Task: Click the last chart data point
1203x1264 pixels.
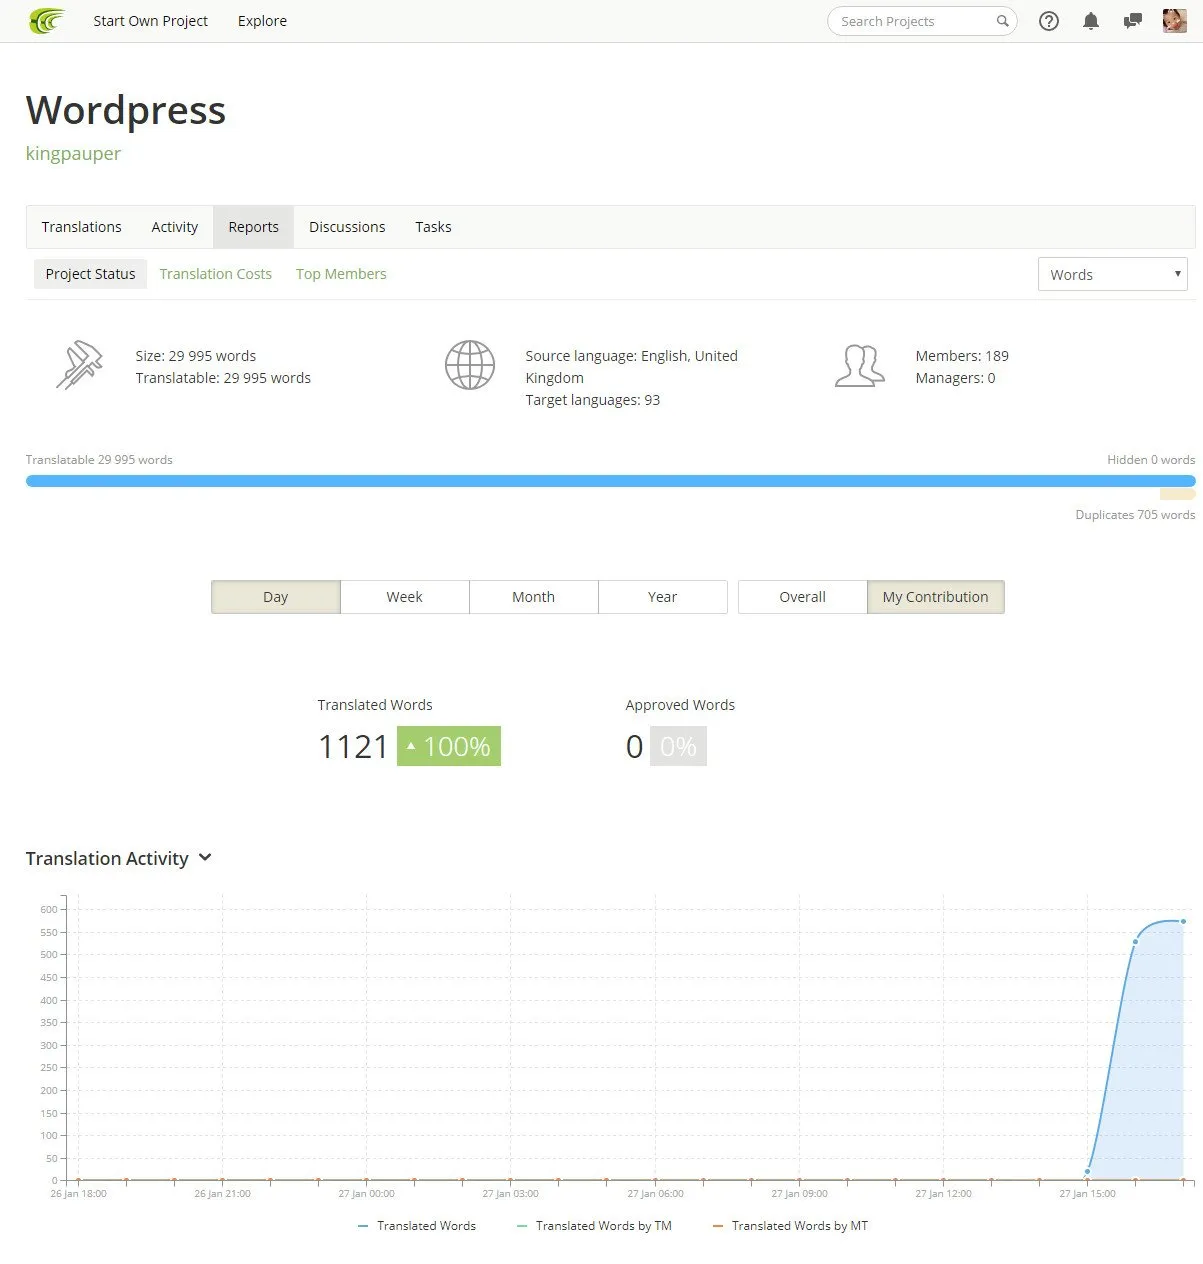Action: coord(1183,921)
